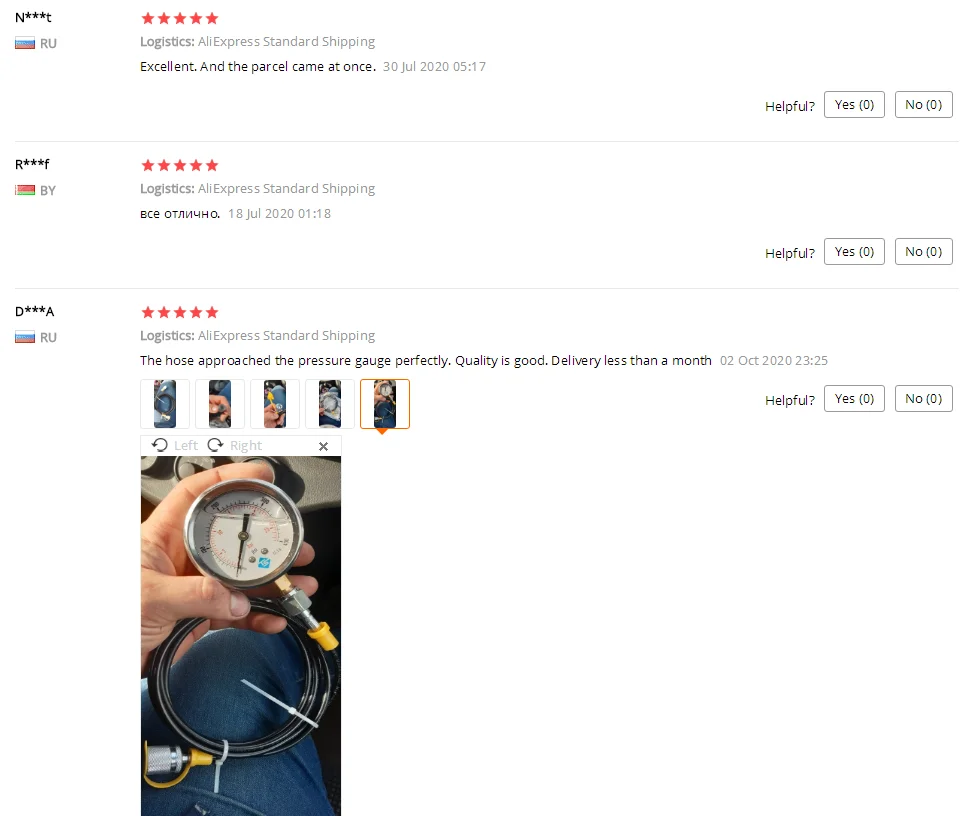Vote Yes on D***A's review

[x=854, y=399]
